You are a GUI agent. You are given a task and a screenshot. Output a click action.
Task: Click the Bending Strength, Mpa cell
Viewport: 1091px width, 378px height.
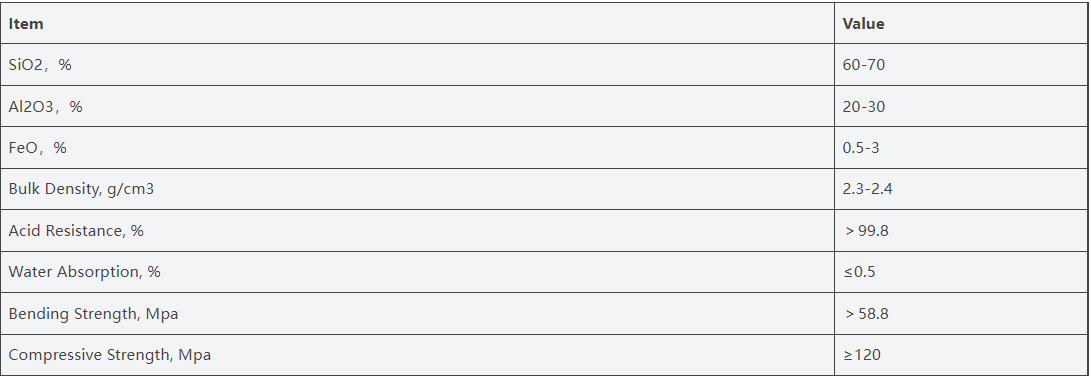point(417,313)
